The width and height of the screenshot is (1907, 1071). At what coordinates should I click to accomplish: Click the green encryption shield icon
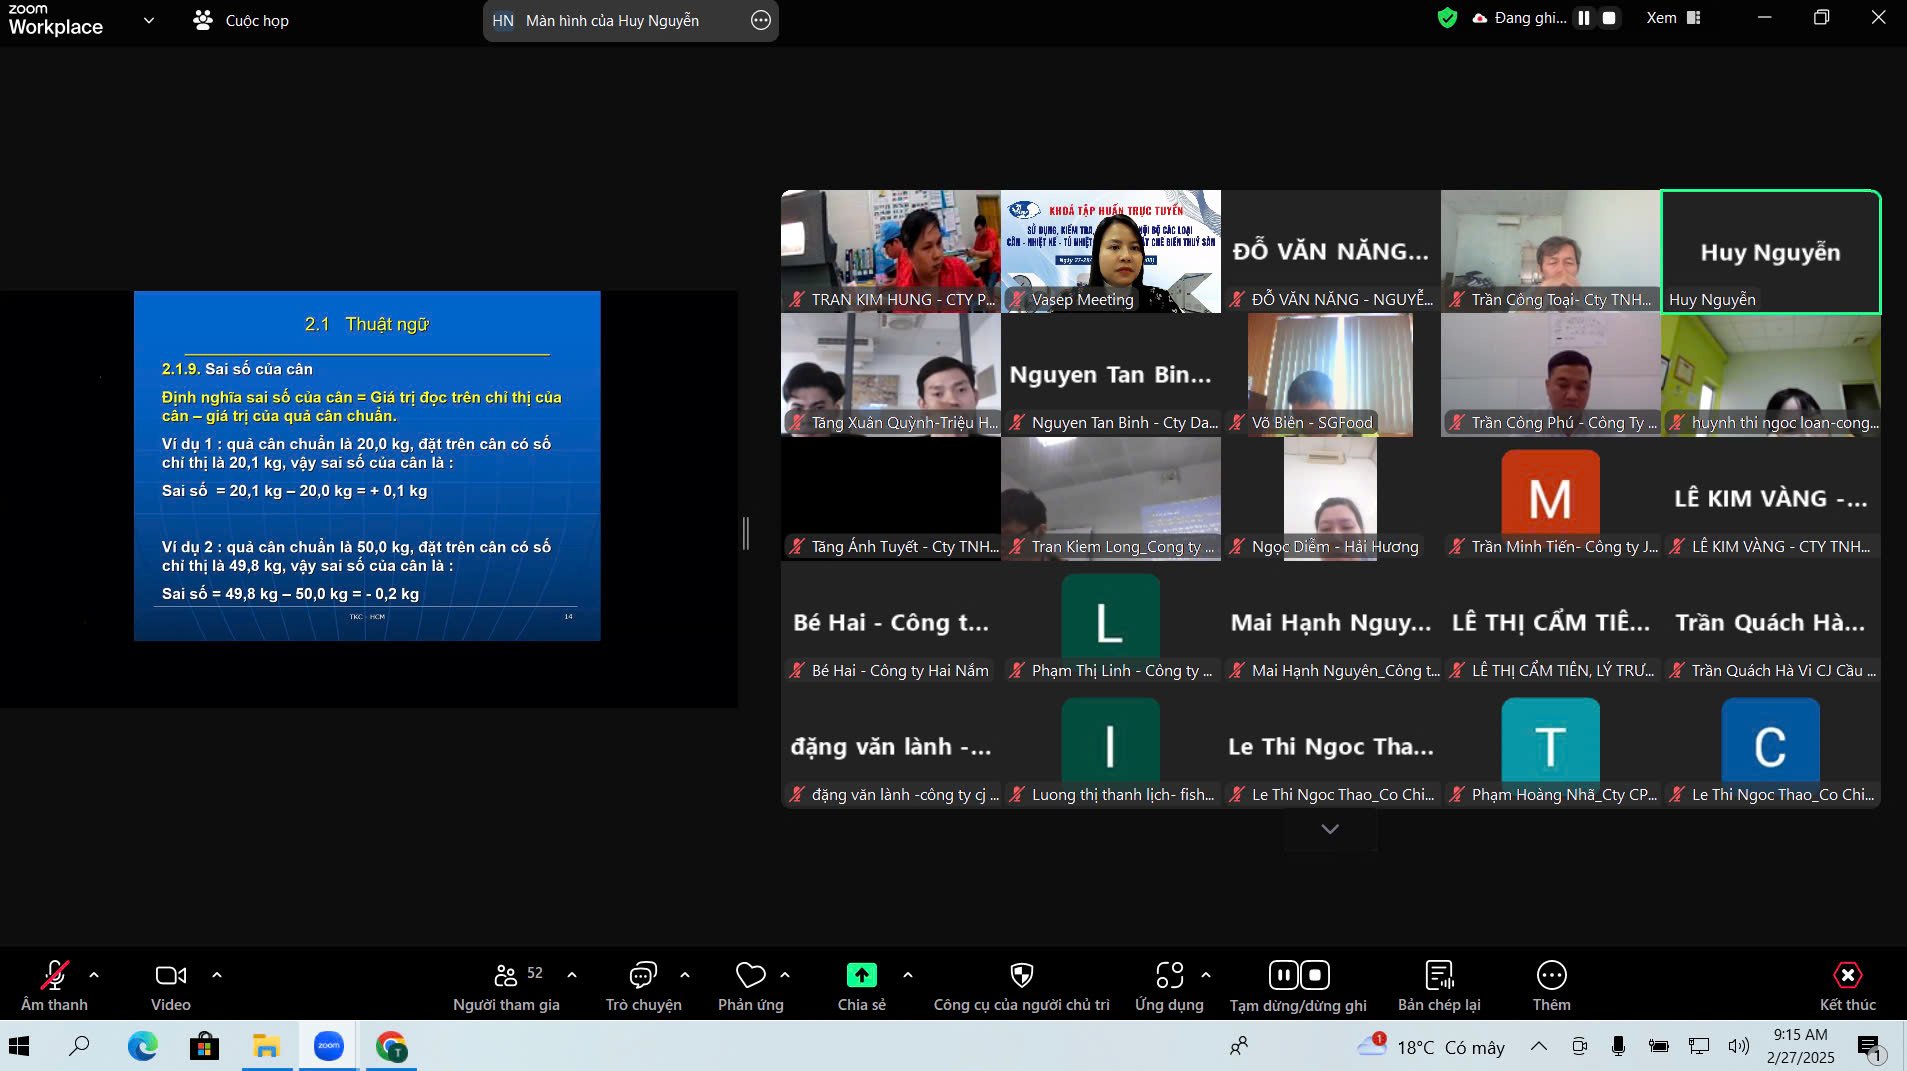click(x=1447, y=18)
